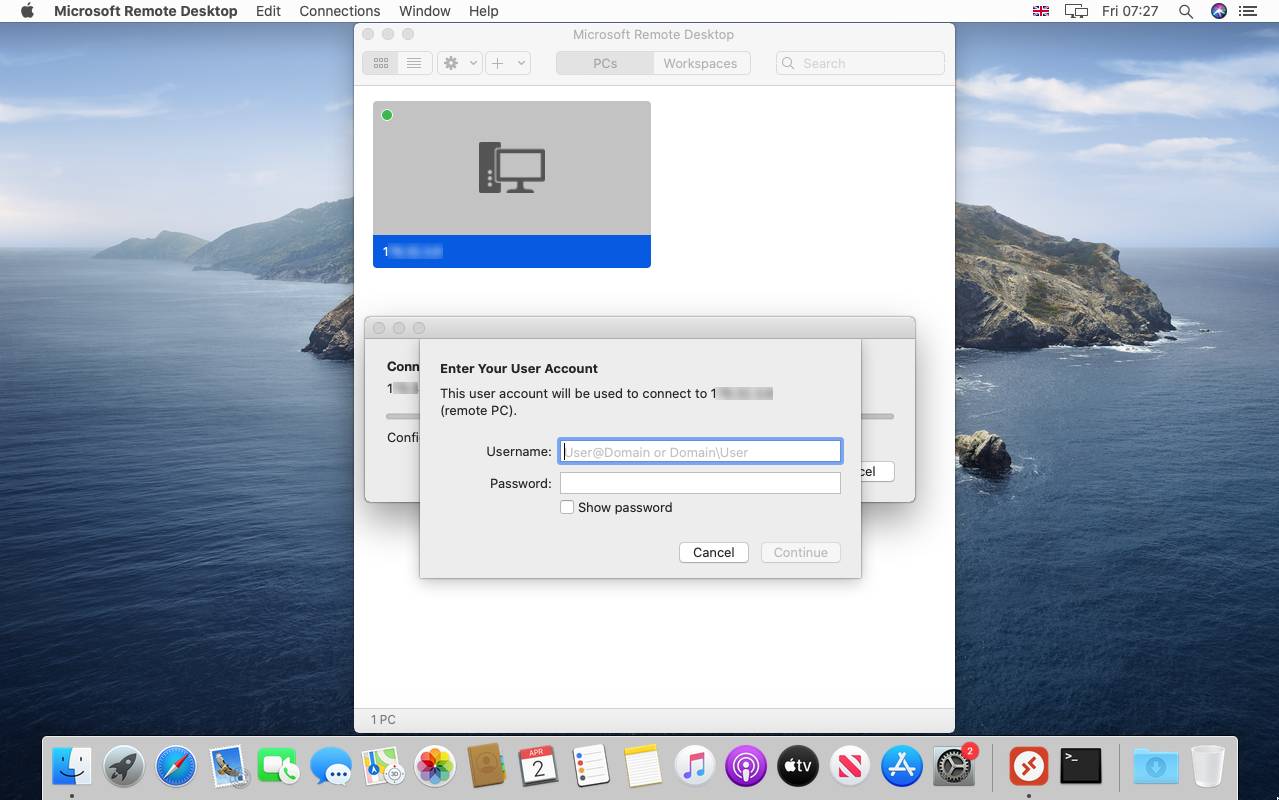Open Podcasts from the Dock
The image size is (1279, 800).
tap(746, 767)
